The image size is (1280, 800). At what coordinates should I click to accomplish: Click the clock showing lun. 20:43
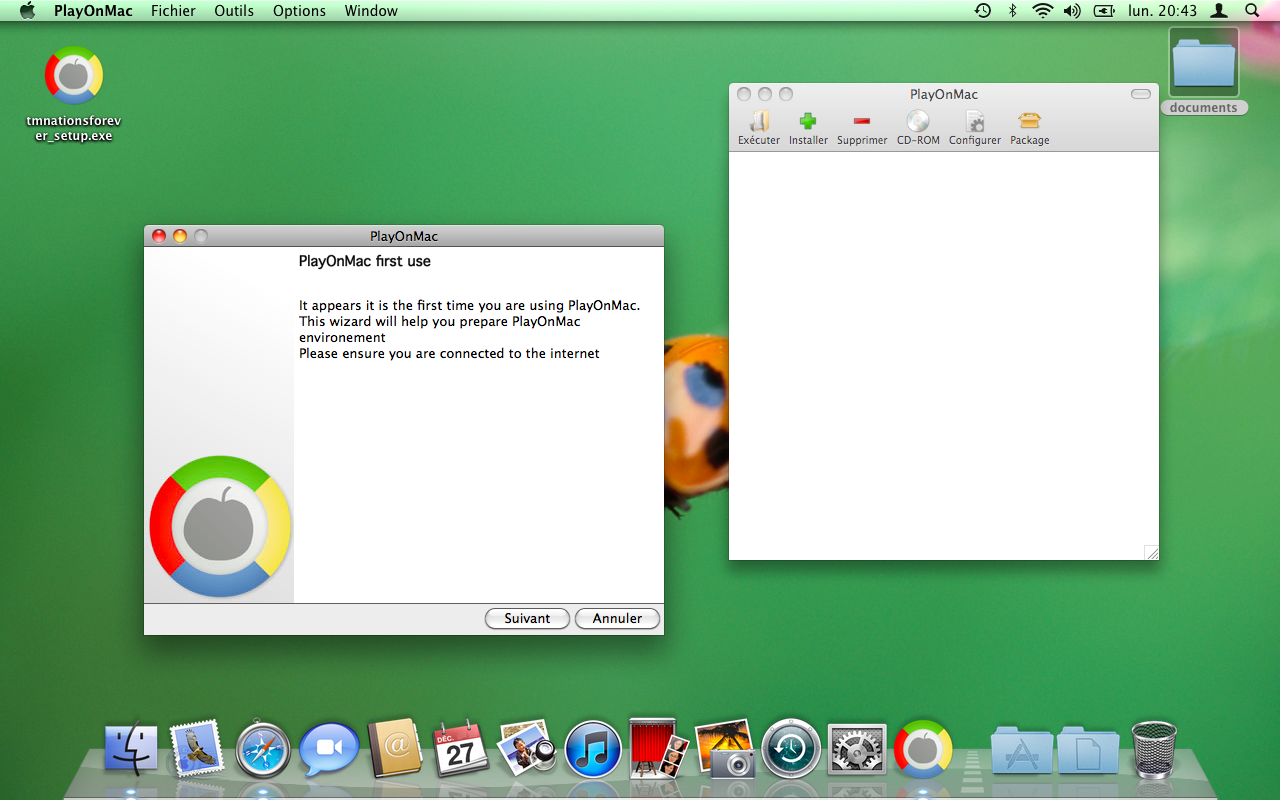click(x=1162, y=11)
